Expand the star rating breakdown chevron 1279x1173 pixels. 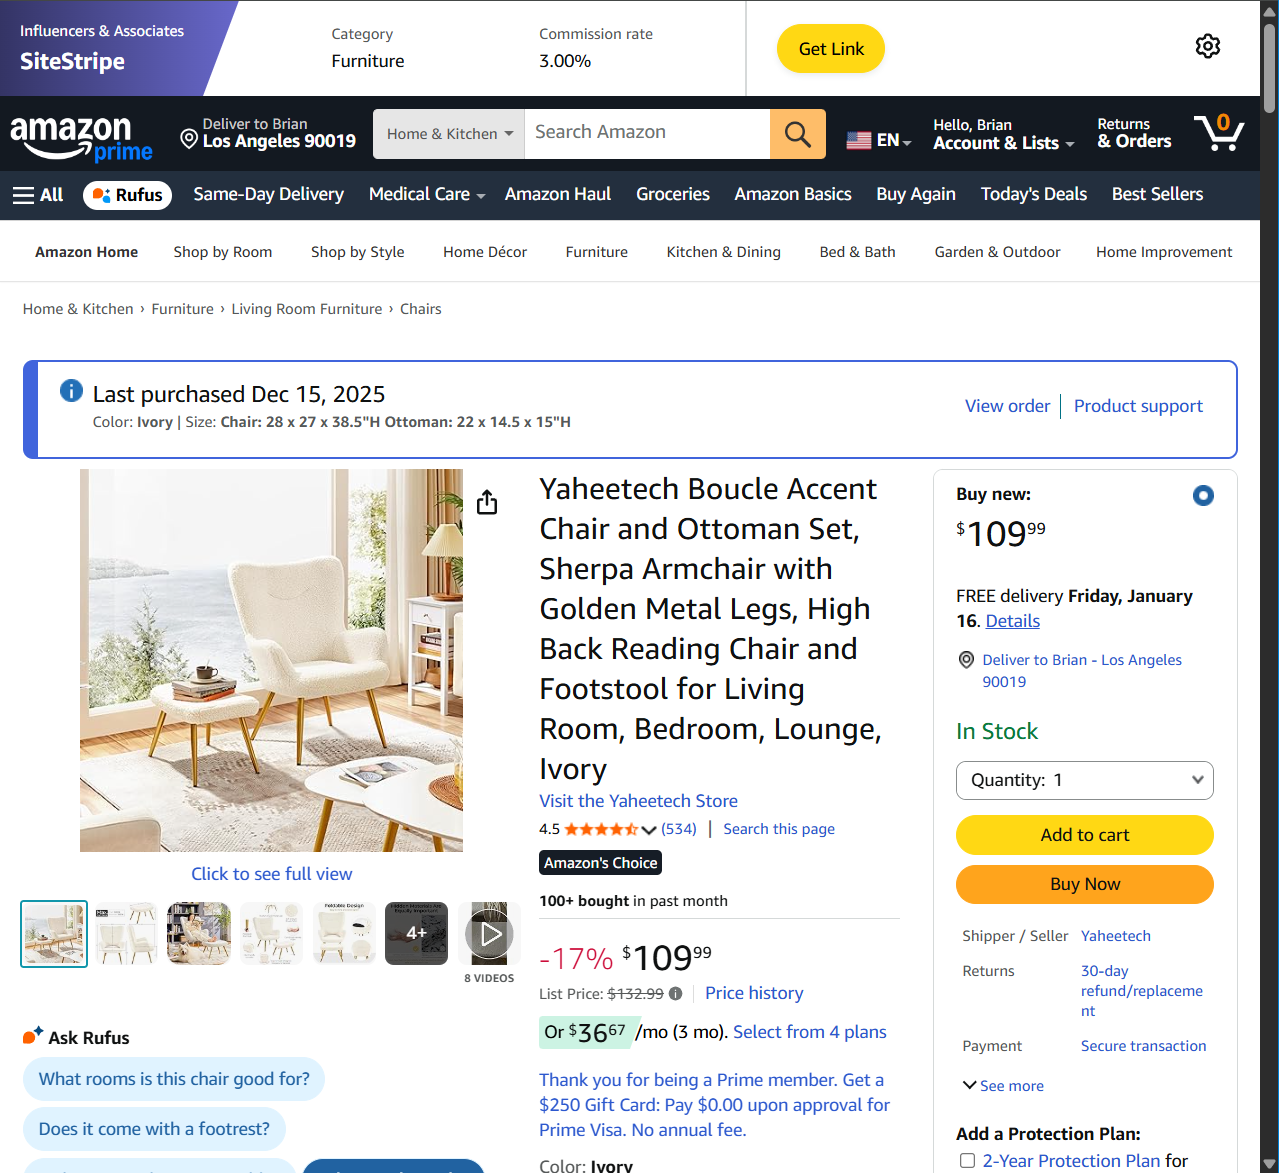tap(649, 830)
